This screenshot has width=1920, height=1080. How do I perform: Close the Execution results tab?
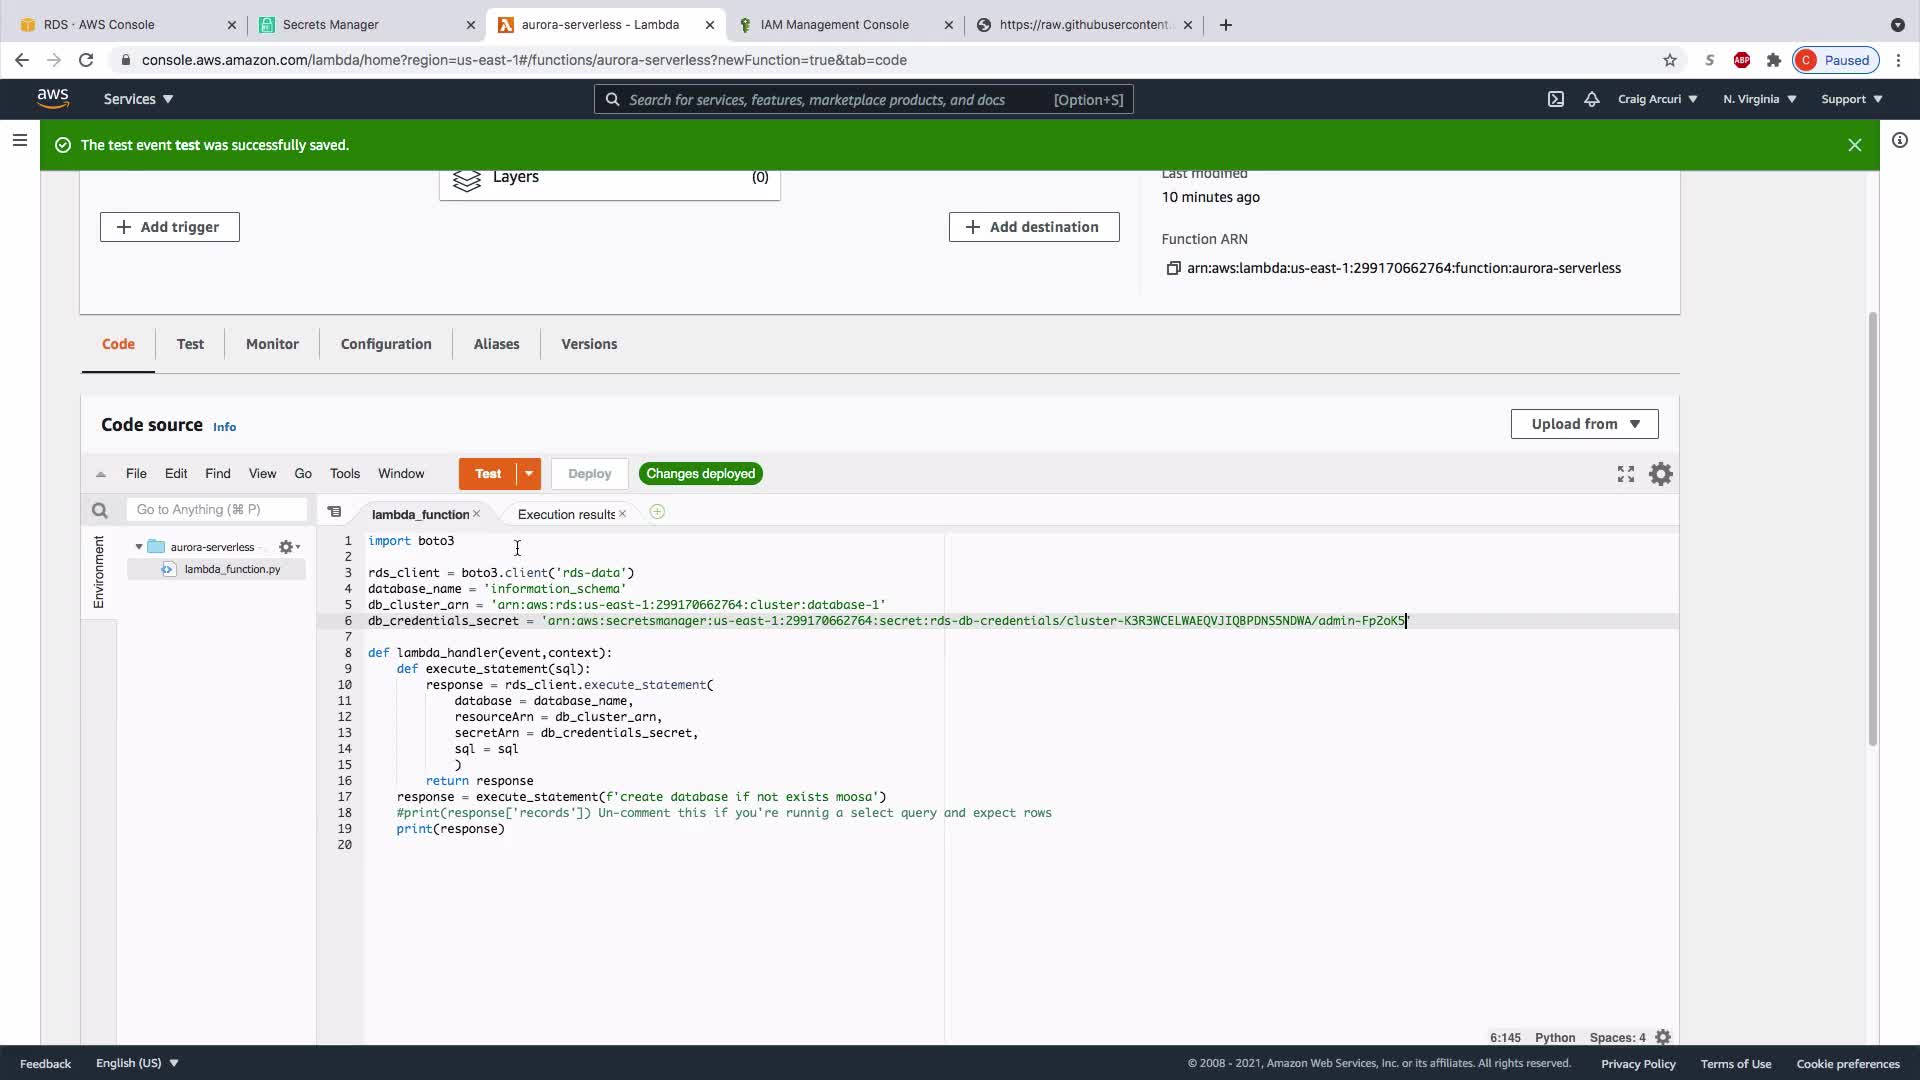coord(623,514)
